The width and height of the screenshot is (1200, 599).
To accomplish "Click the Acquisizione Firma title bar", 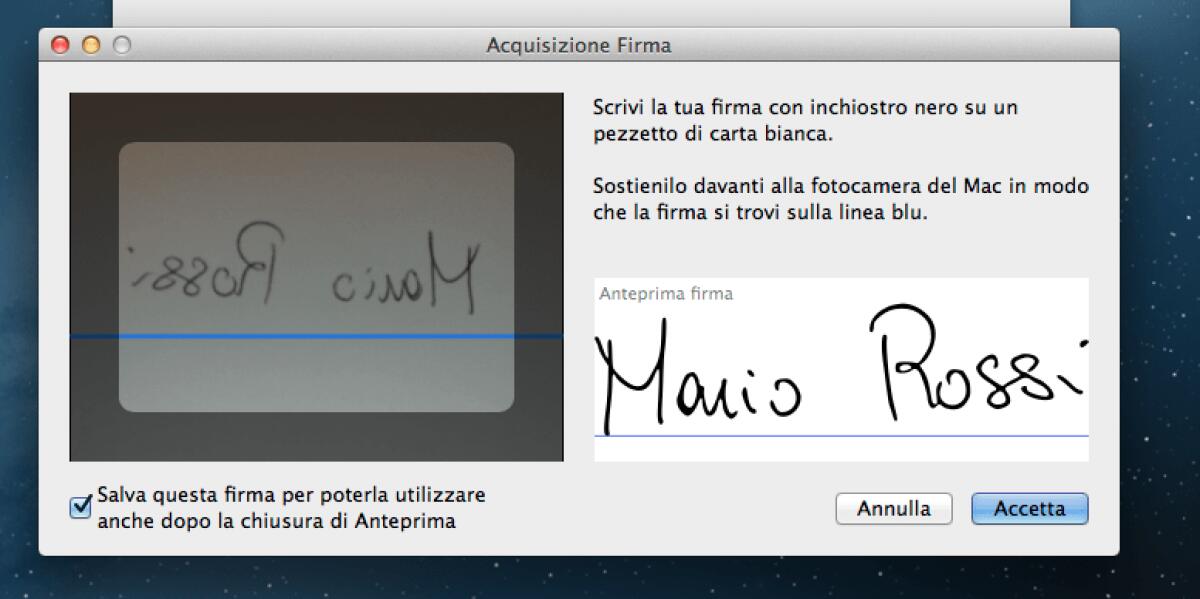I will [x=578, y=45].
